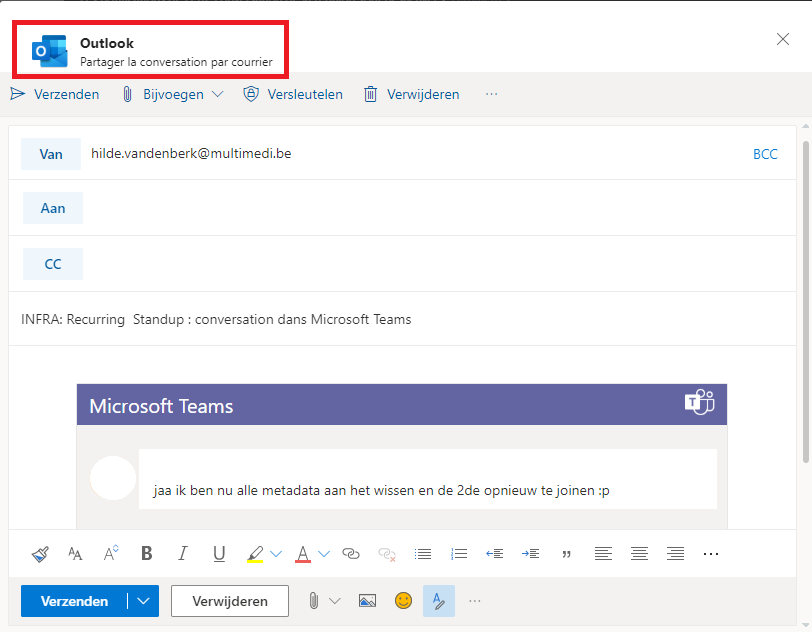Insert quote formatting icon

pyautogui.click(x=567, y=554)
